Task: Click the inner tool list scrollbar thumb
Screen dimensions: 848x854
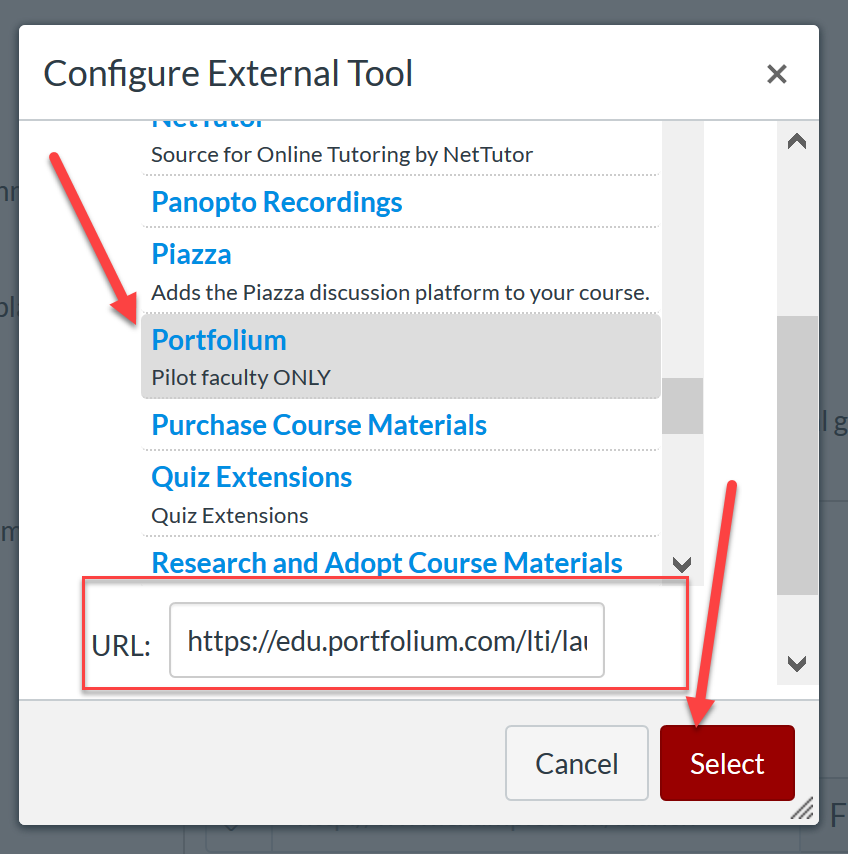Action: [x=682, y=406]
